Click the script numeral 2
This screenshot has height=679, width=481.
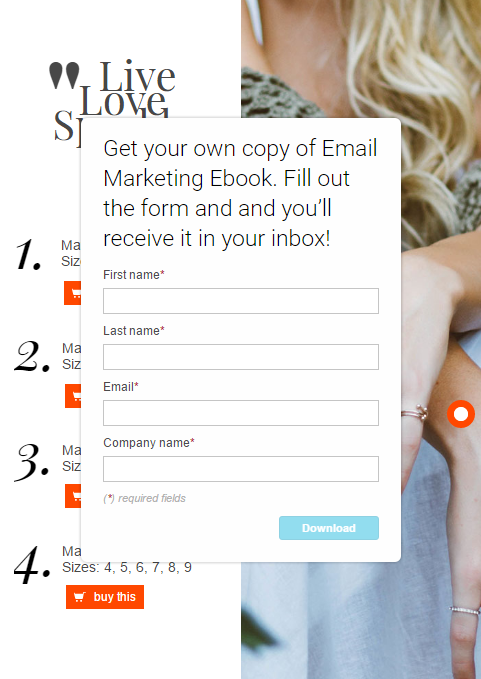click(32, 357)
